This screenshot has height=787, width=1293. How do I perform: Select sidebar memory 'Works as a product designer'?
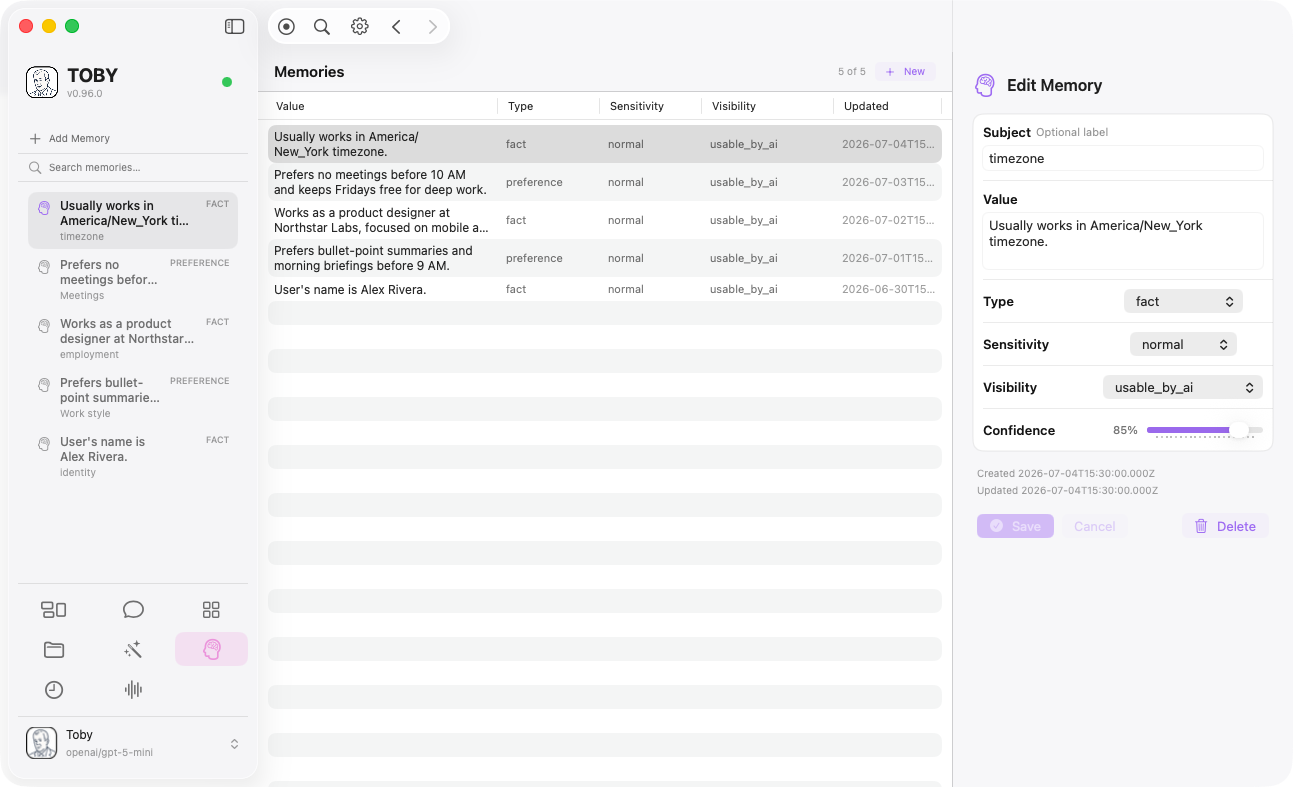coord(133,338)
